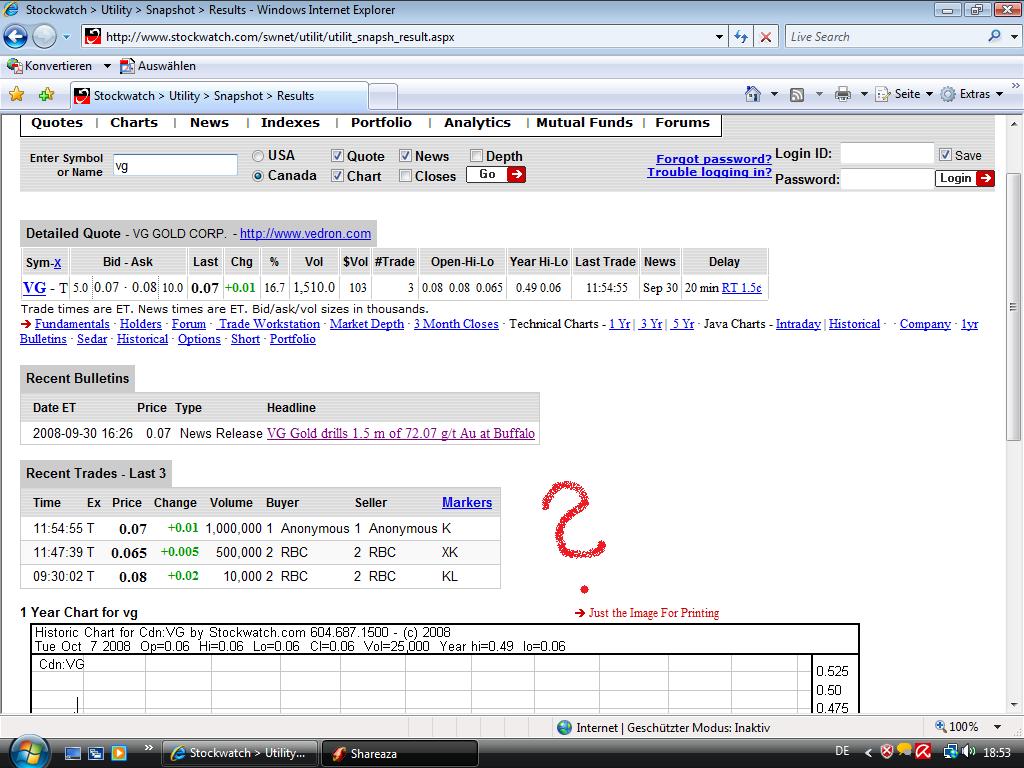Click the Forgot password link
This screenshot has height=768, width=1024.
point(714,158)
